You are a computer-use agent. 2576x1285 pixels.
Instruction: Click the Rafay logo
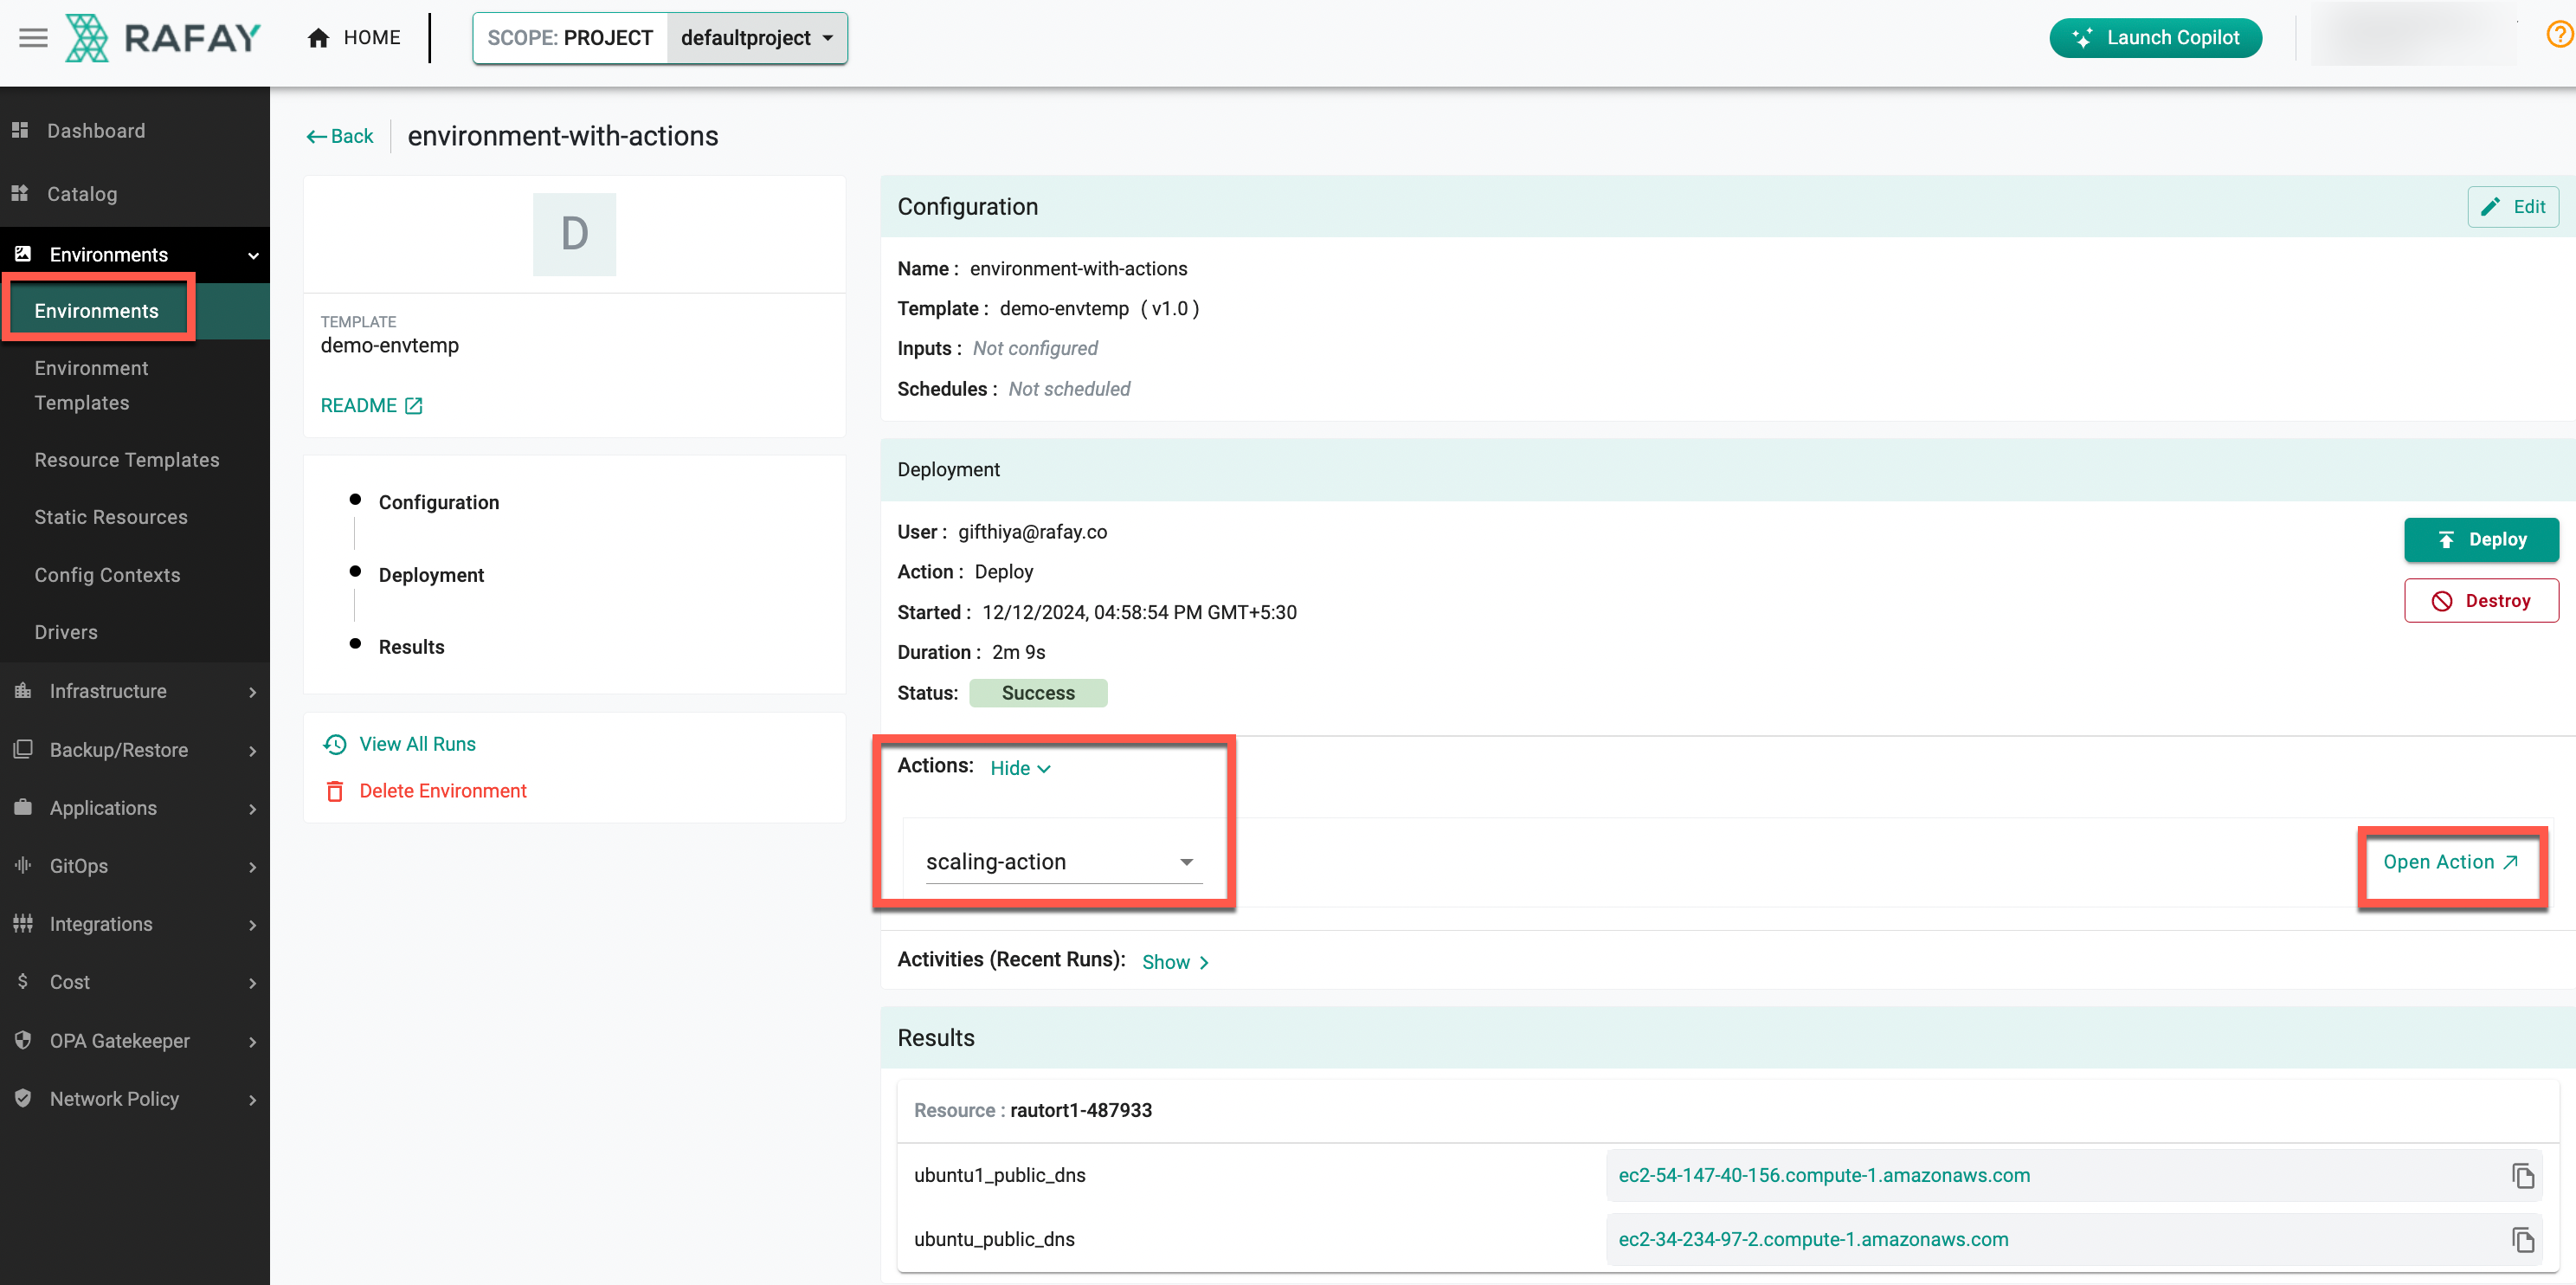coord(163,38)
